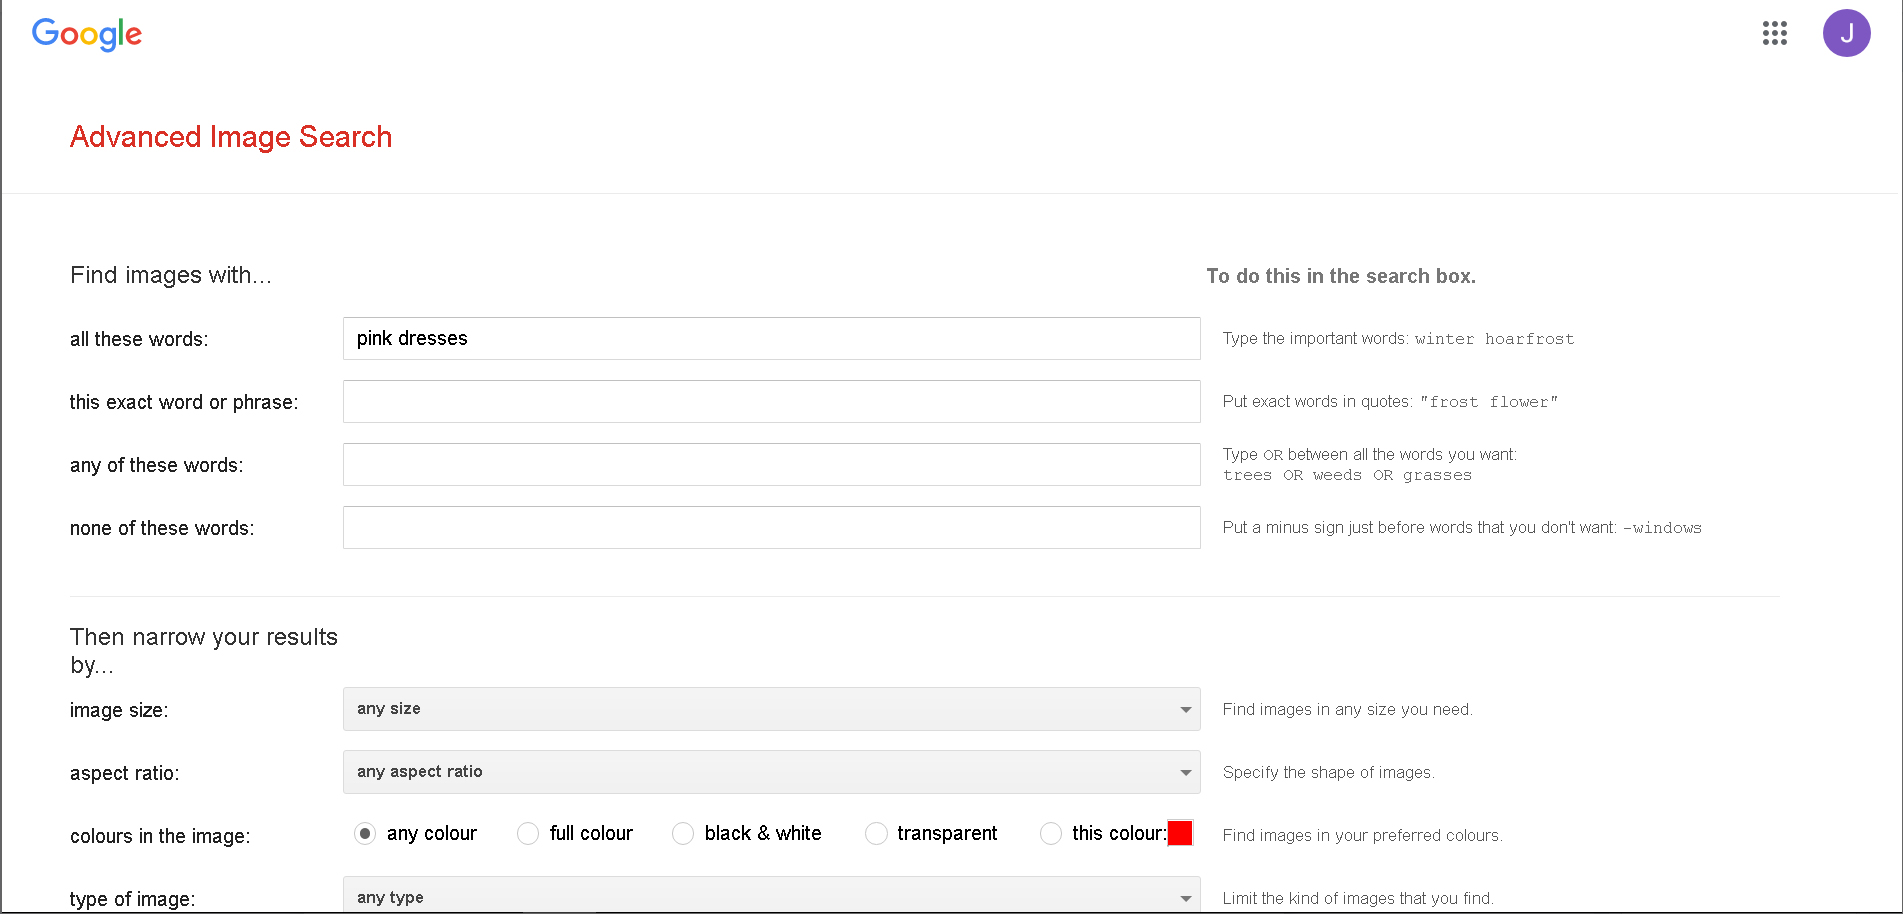Open the account avatar with letter J

(1846, 33)
